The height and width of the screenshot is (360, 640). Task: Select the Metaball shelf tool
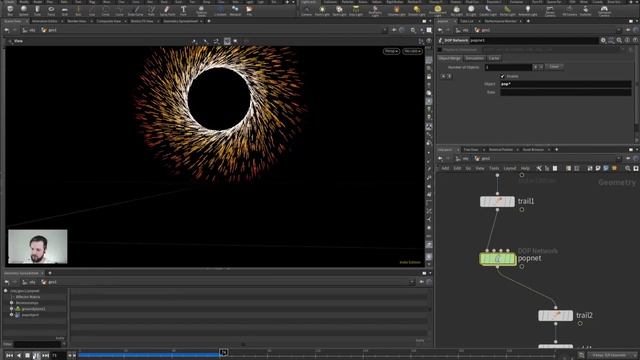tap(235, 10)
